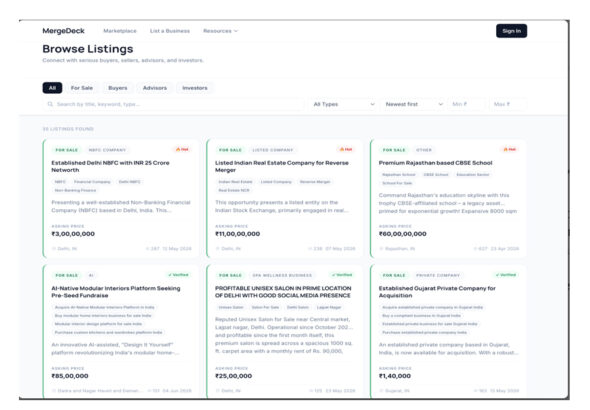Viewport: 590px width, 410px height.
Task: Open the Marketplace nav link
Action: [x=120, y=31]
